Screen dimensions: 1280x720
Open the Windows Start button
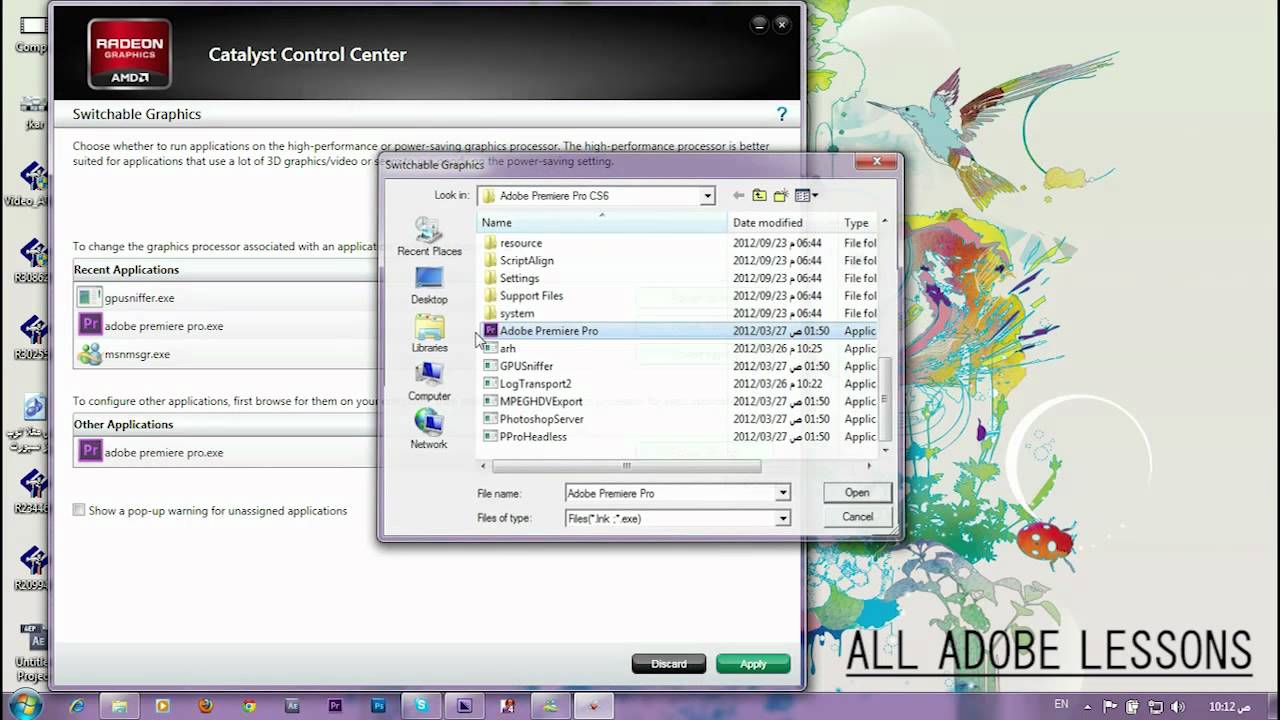tap(24, 705)
